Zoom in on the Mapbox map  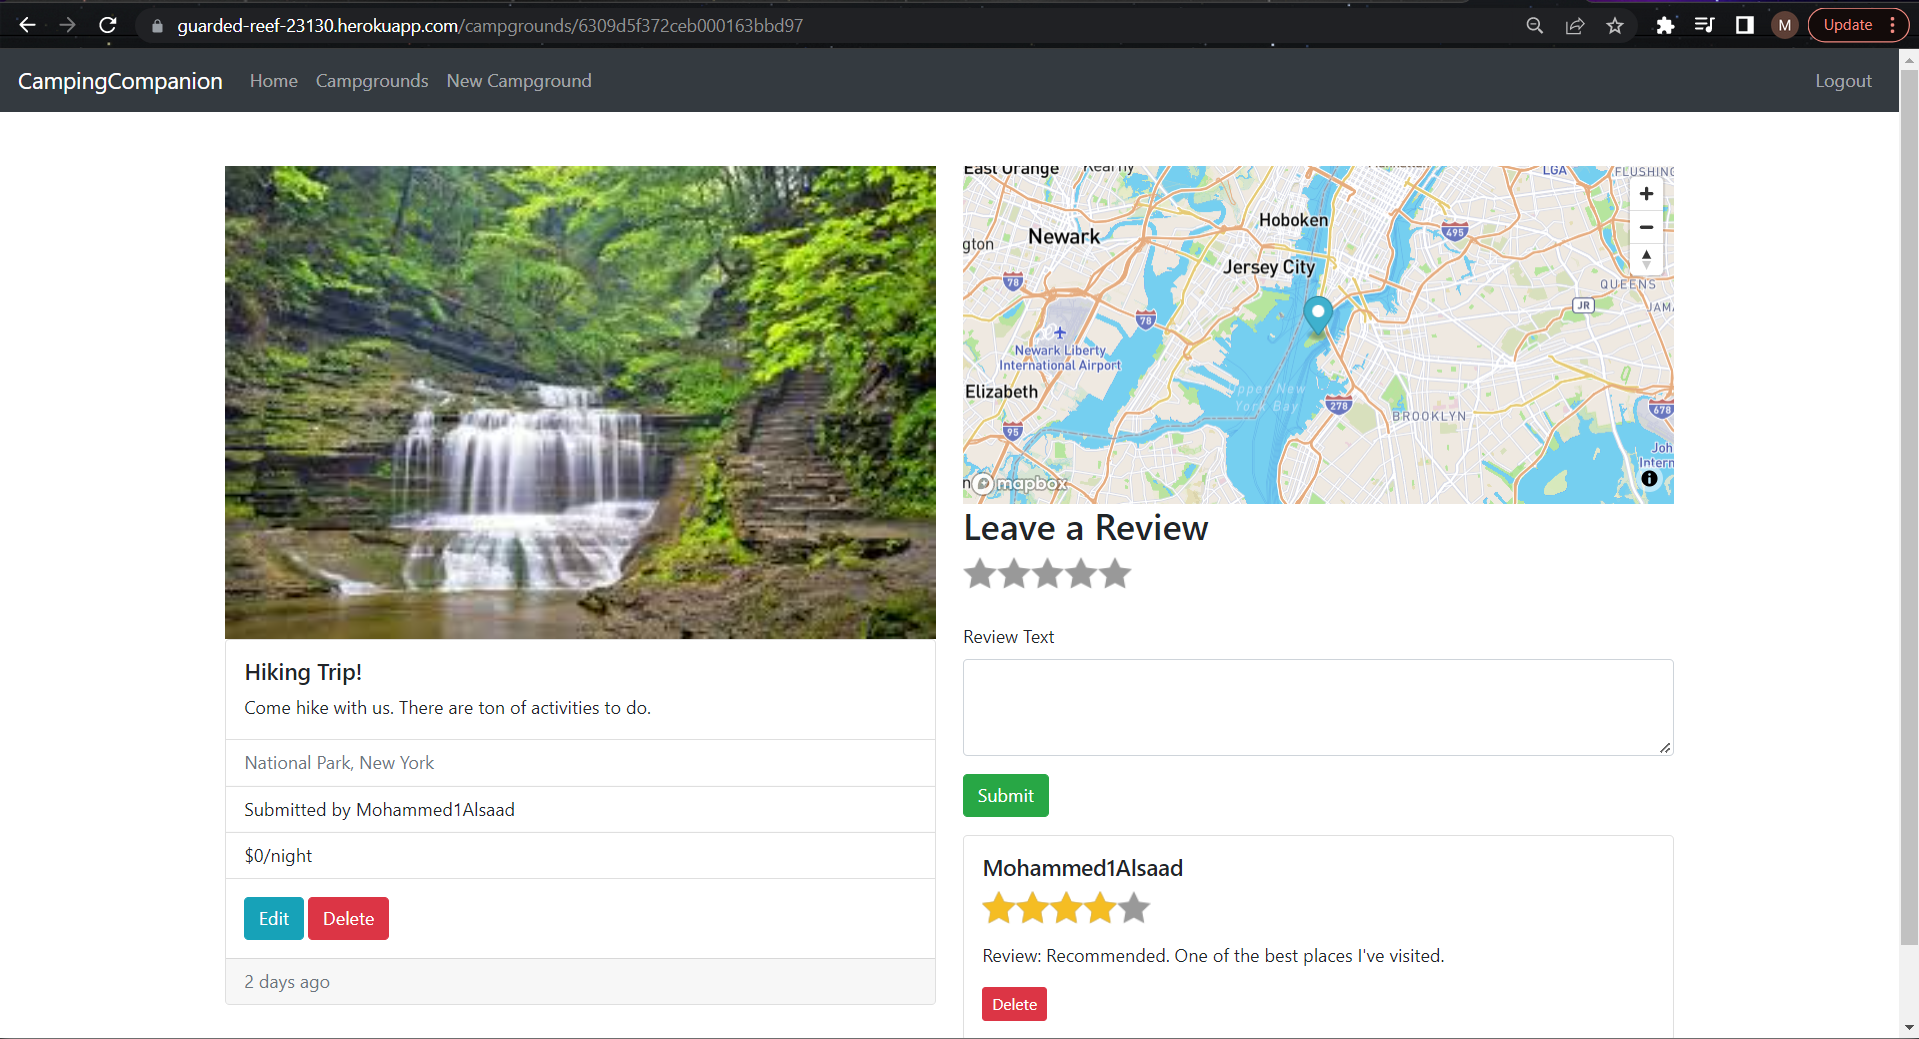pyautogui.click(x=1645, y=193)
